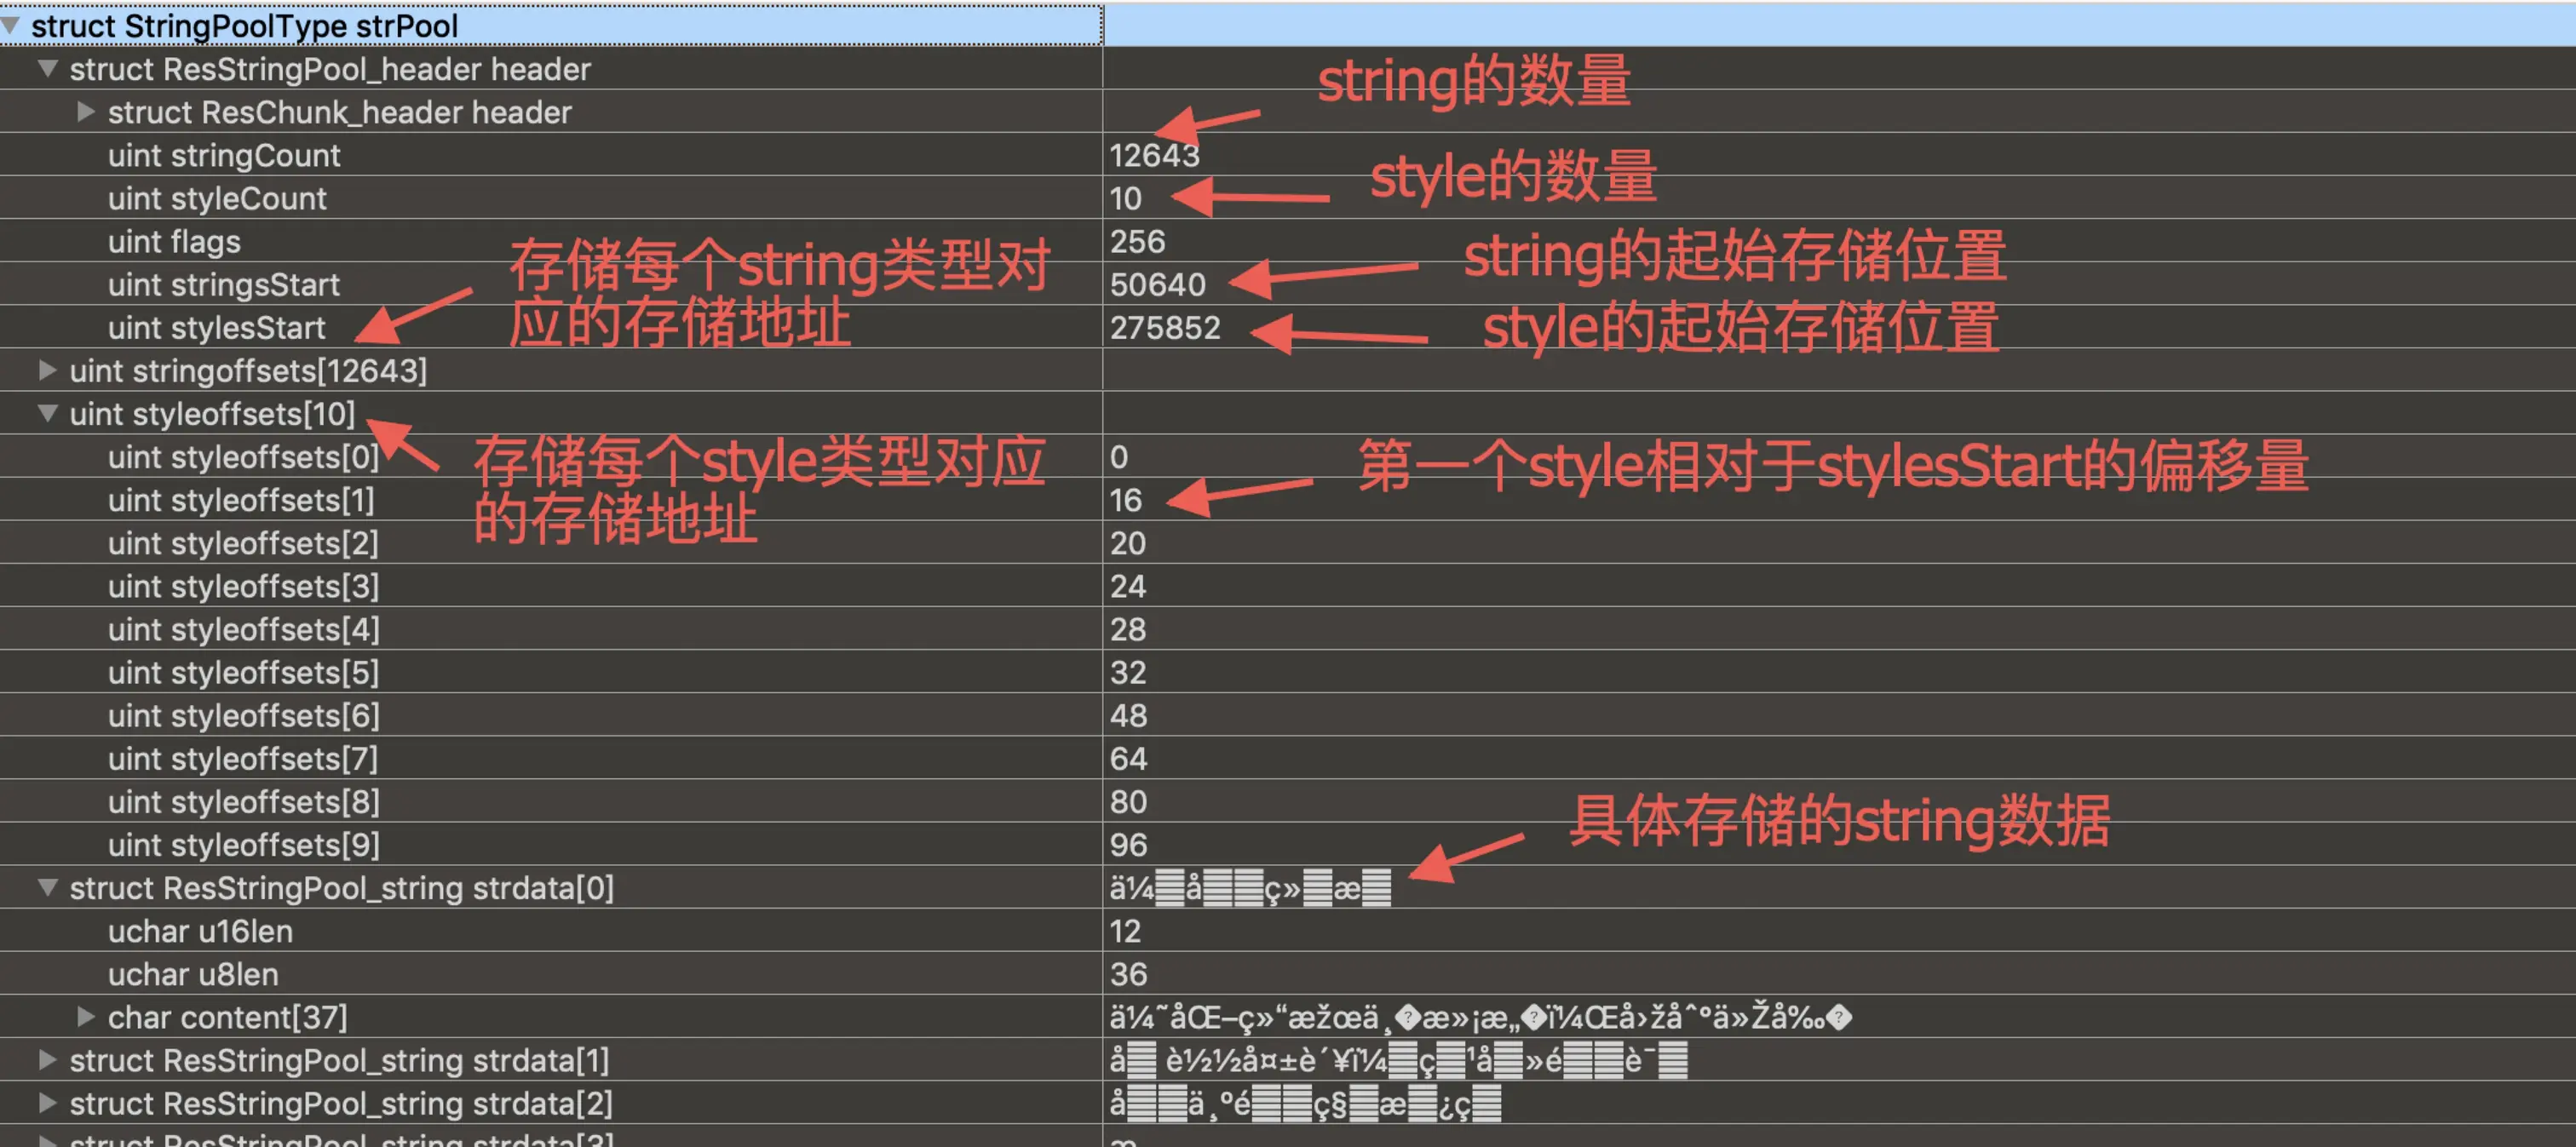Collapse the StringPoolType strPool root node

coord(10,25)
